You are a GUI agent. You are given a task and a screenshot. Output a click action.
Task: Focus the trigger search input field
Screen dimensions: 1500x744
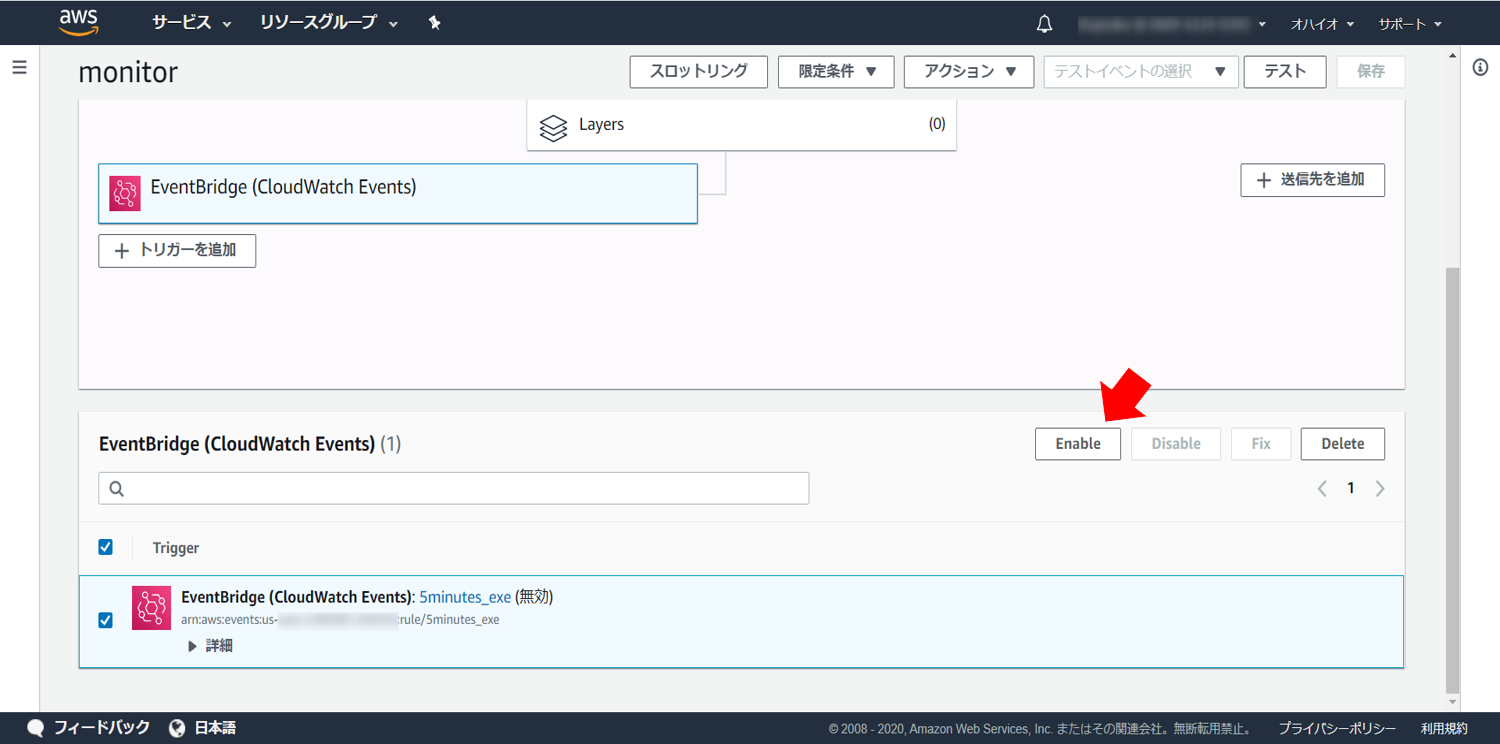click(x=454, y=488)
